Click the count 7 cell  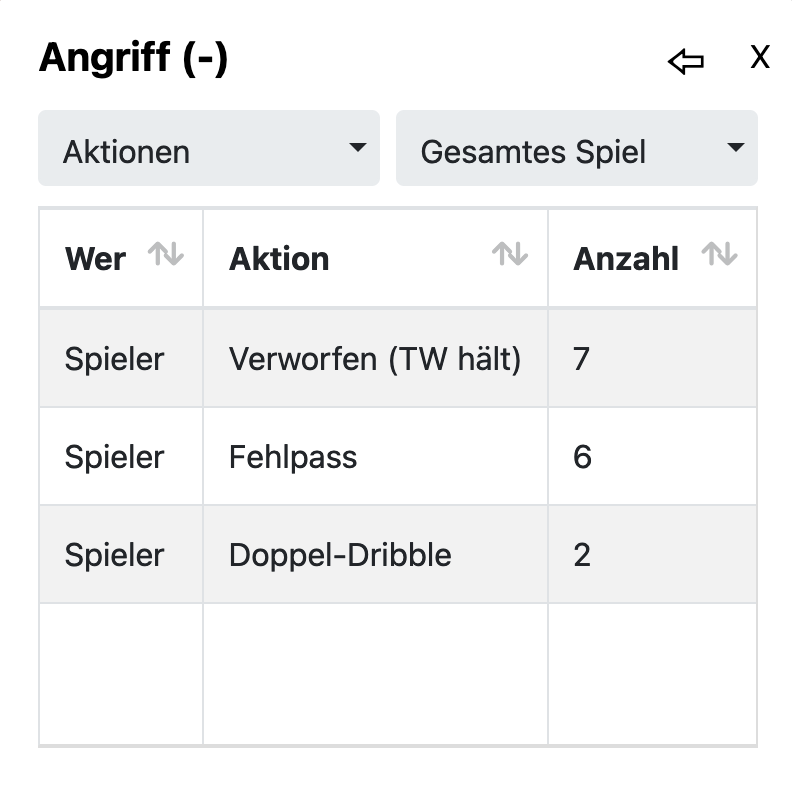tap(582, 358)
